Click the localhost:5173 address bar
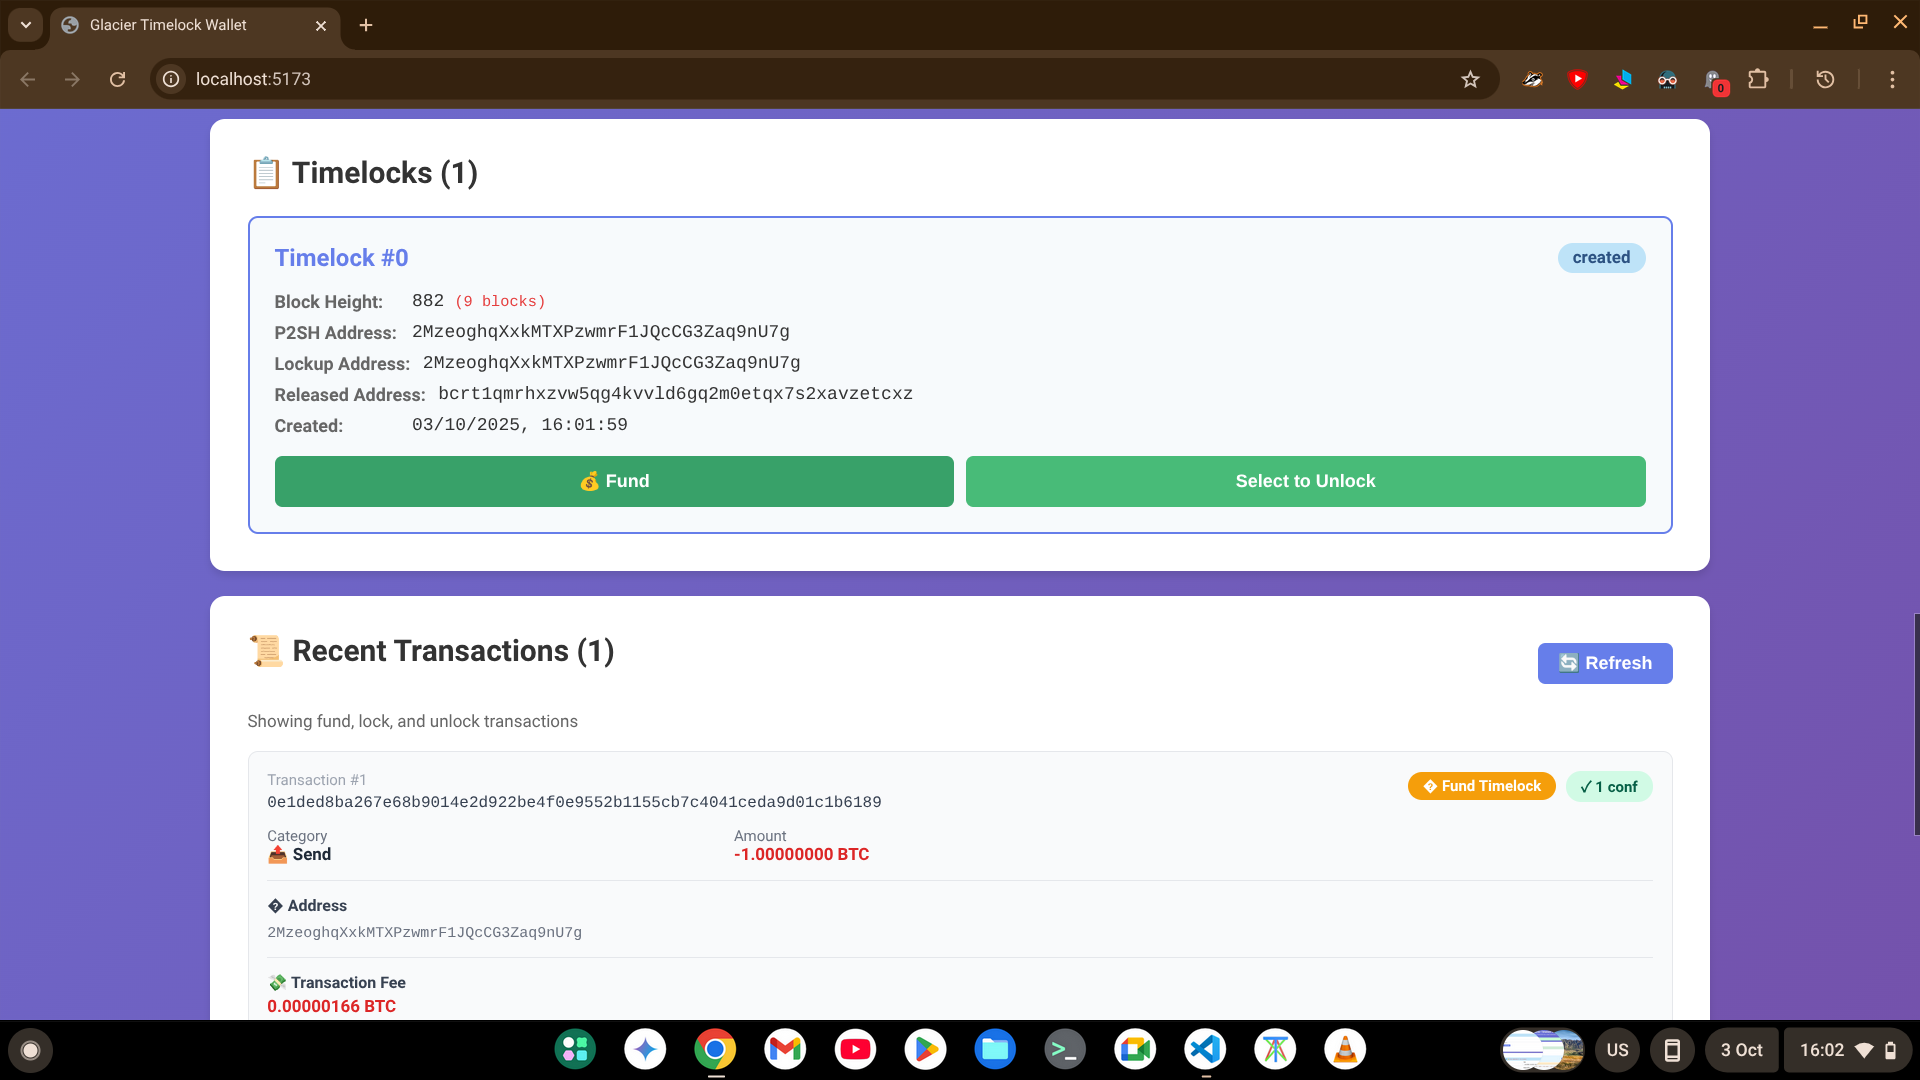1920x1080 pixels. [800, 79]
